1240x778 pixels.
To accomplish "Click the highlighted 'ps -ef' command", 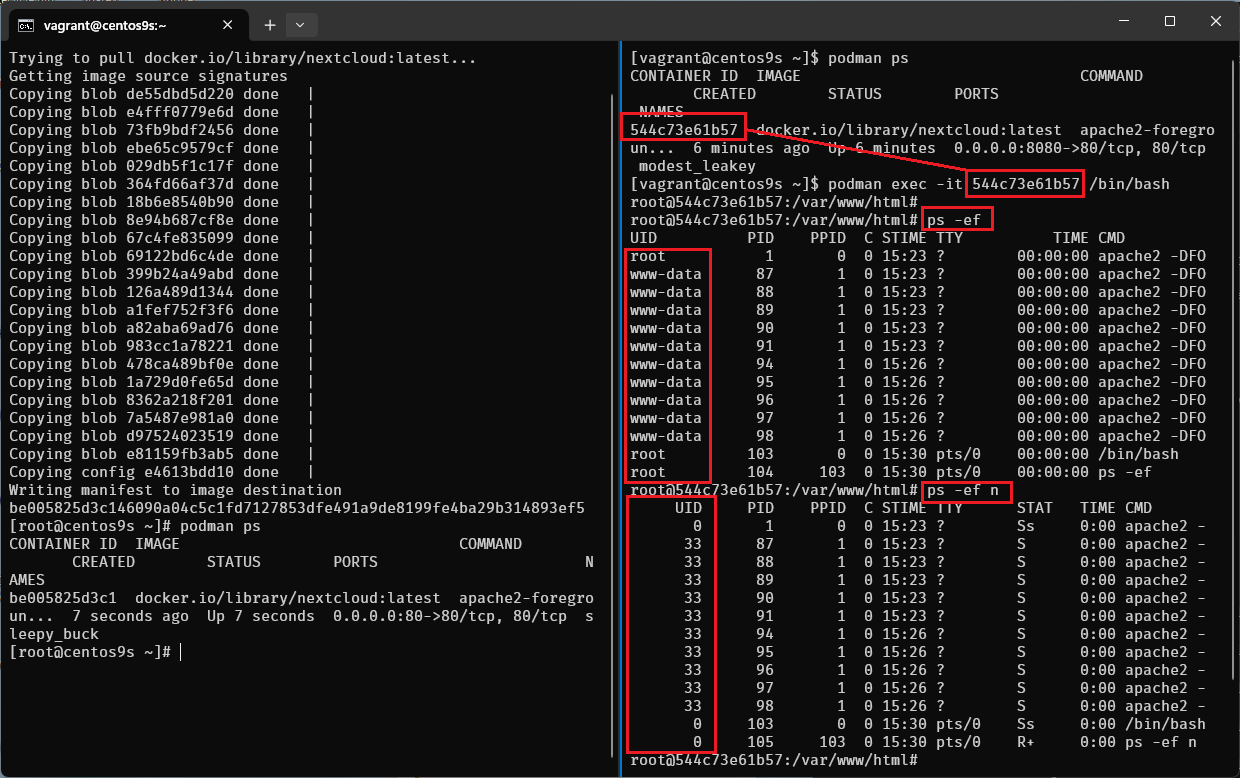I will tap(958, 220).
